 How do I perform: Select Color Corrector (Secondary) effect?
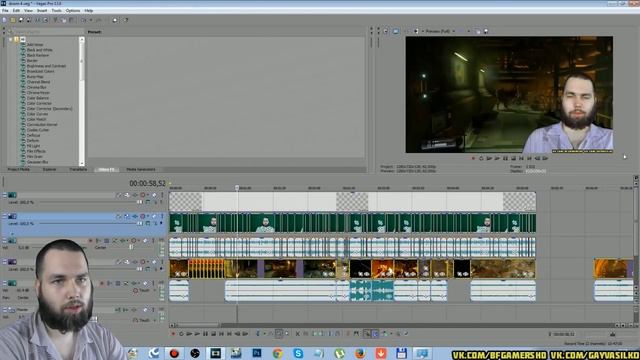click(x=49, y=109)
